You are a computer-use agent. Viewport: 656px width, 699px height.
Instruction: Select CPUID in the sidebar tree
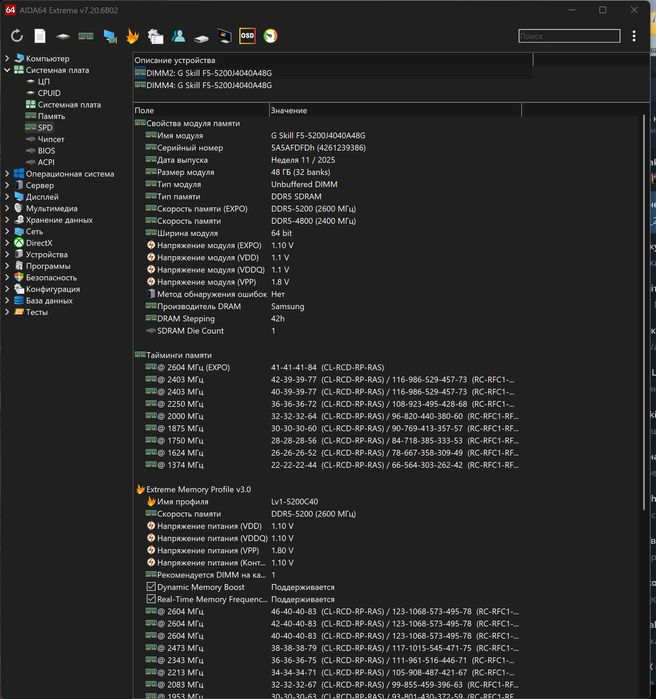point(49,93)
